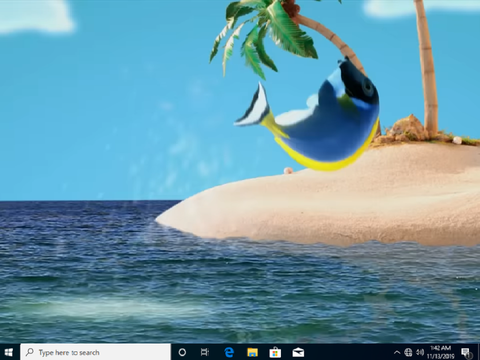Screen dimensions: 480x360
Task: Open network status globe icon
Action: 408,352
